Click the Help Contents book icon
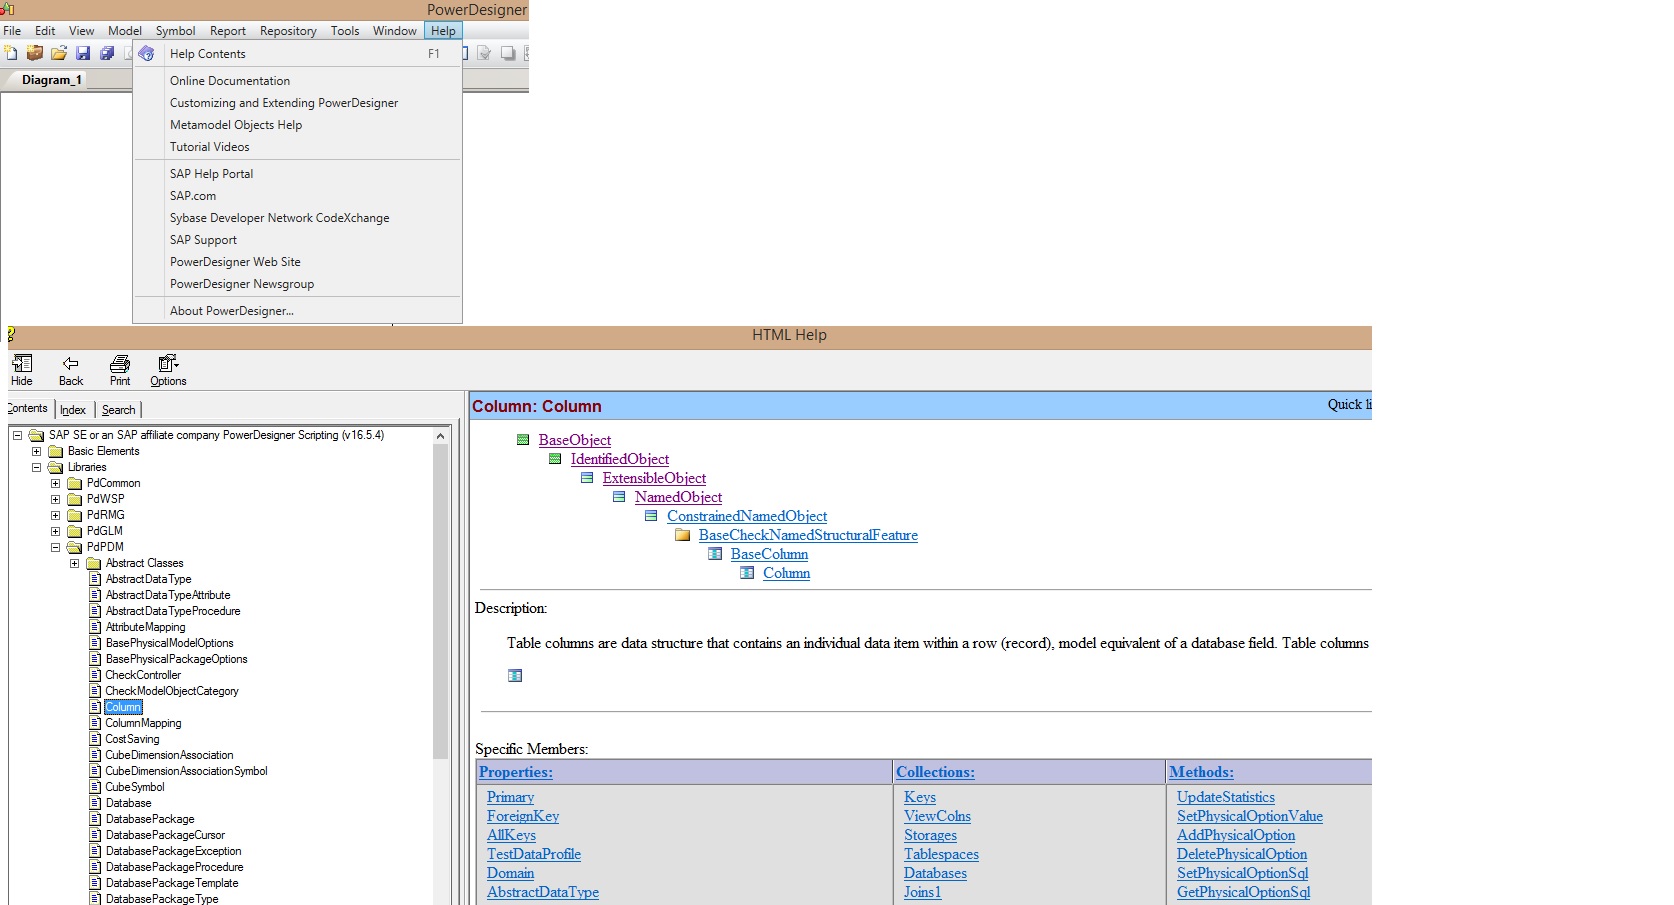Image resolution: width=1674 pixels, height=905 pixels. click(147, 54)
